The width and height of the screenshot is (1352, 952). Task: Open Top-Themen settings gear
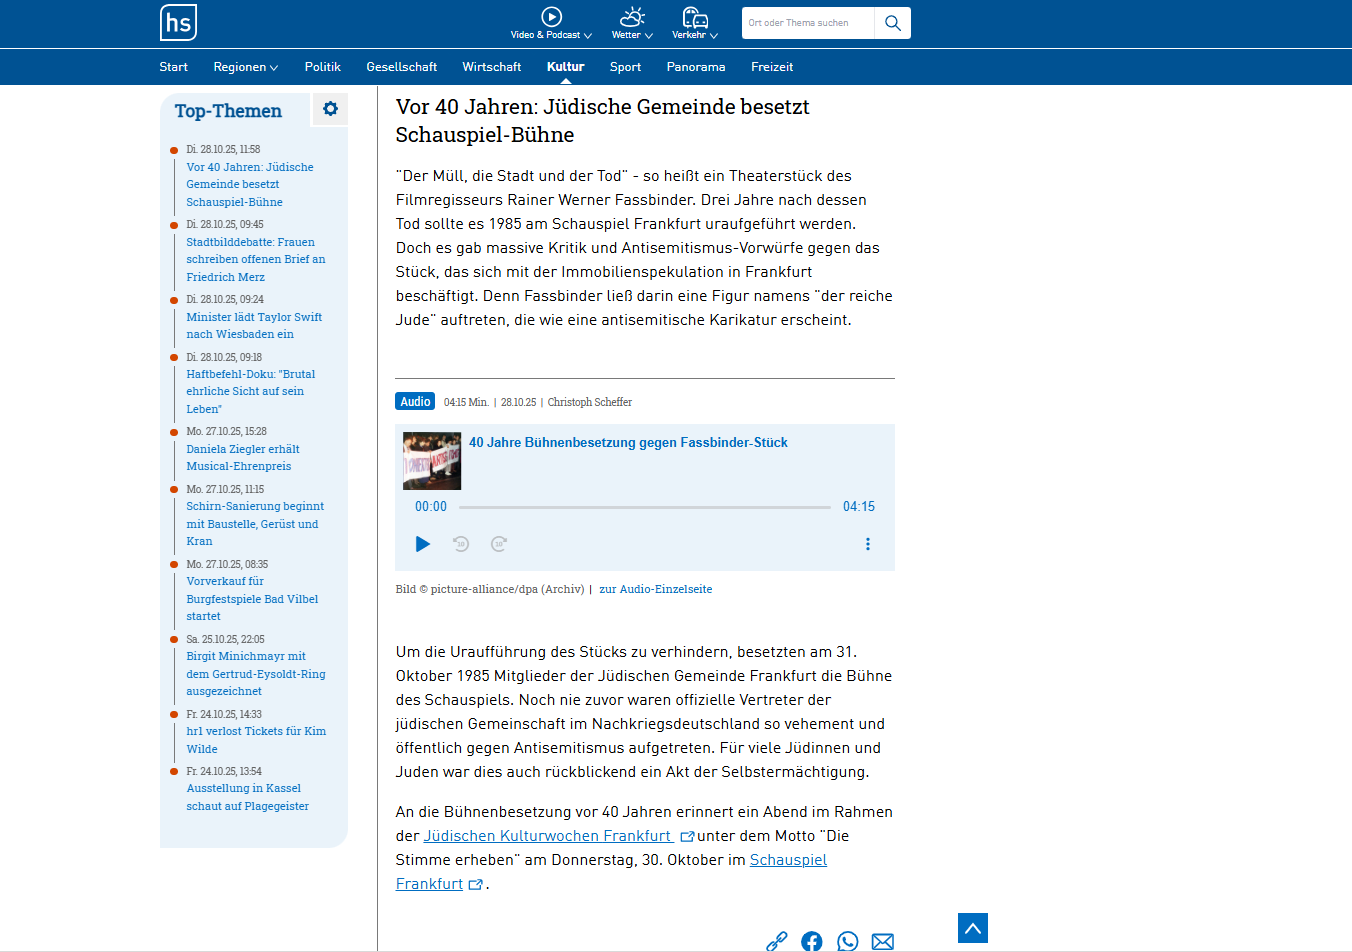click(x=330, y=109)
